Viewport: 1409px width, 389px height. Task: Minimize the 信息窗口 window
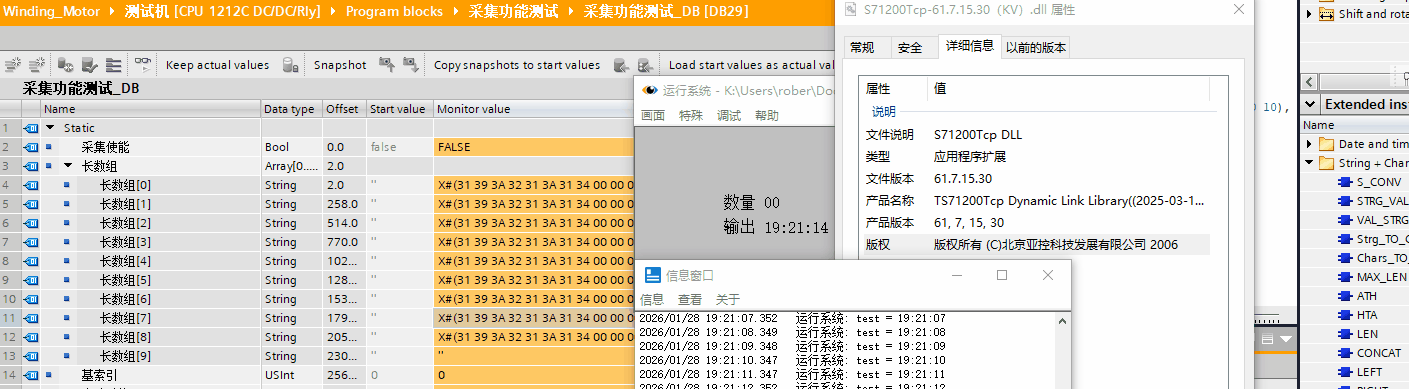(957, 275)
